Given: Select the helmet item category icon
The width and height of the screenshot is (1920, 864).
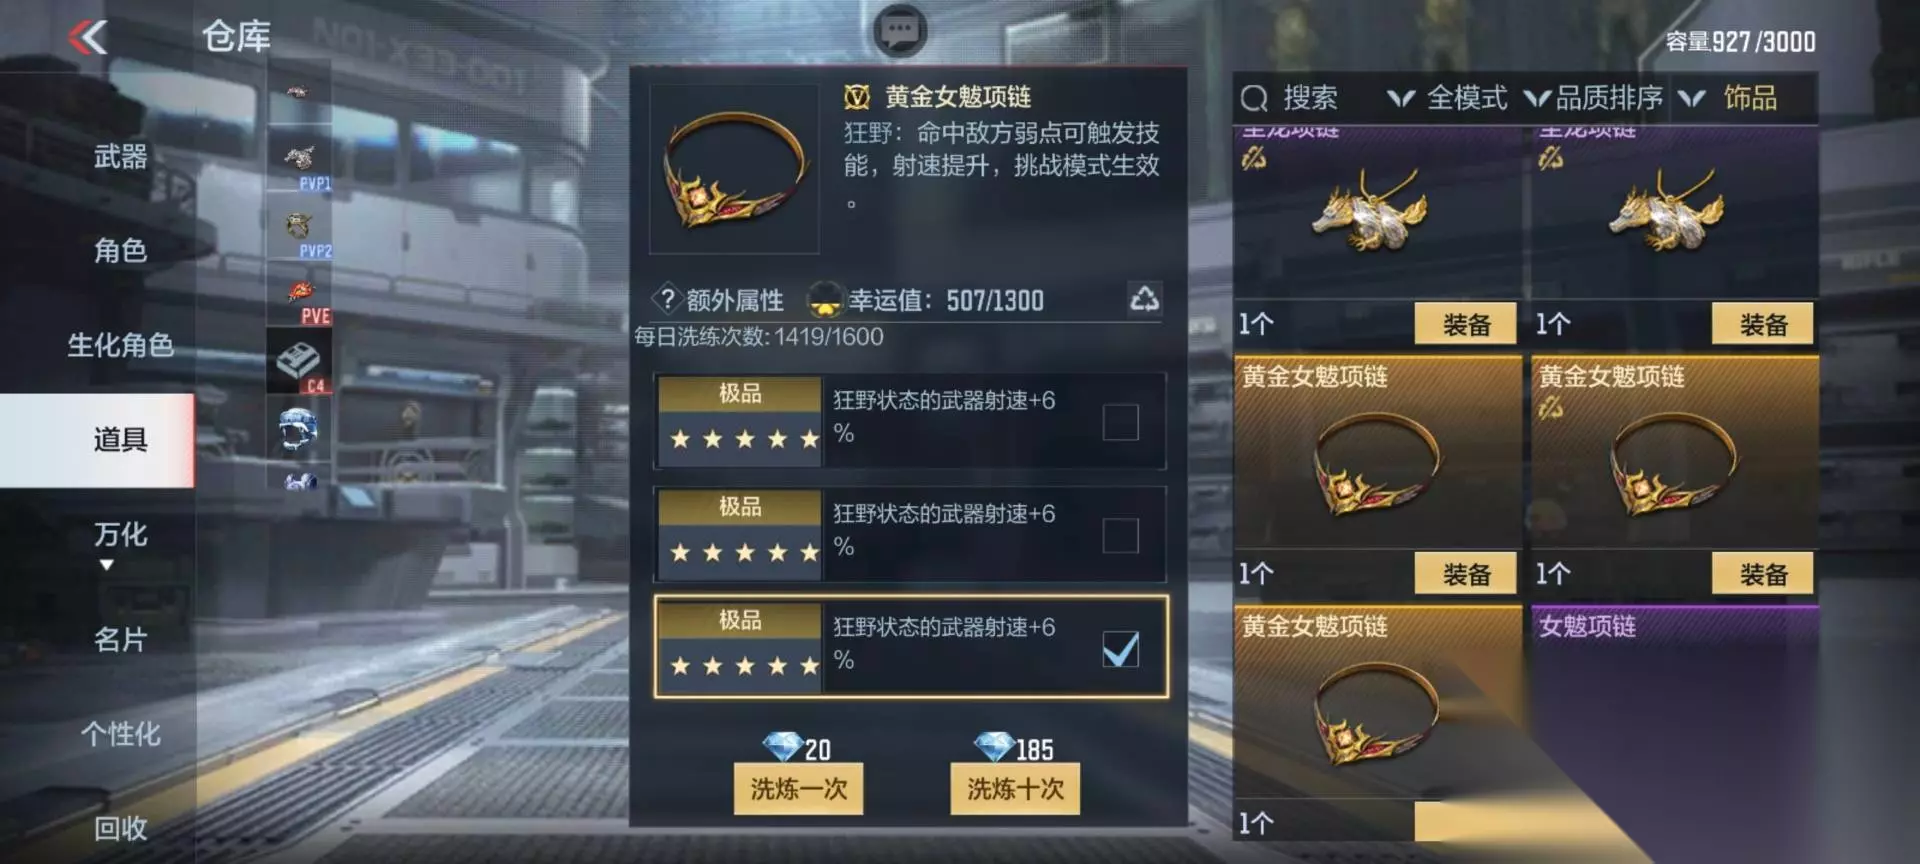Looking at the screenshot, I should [x=299, y=430].
